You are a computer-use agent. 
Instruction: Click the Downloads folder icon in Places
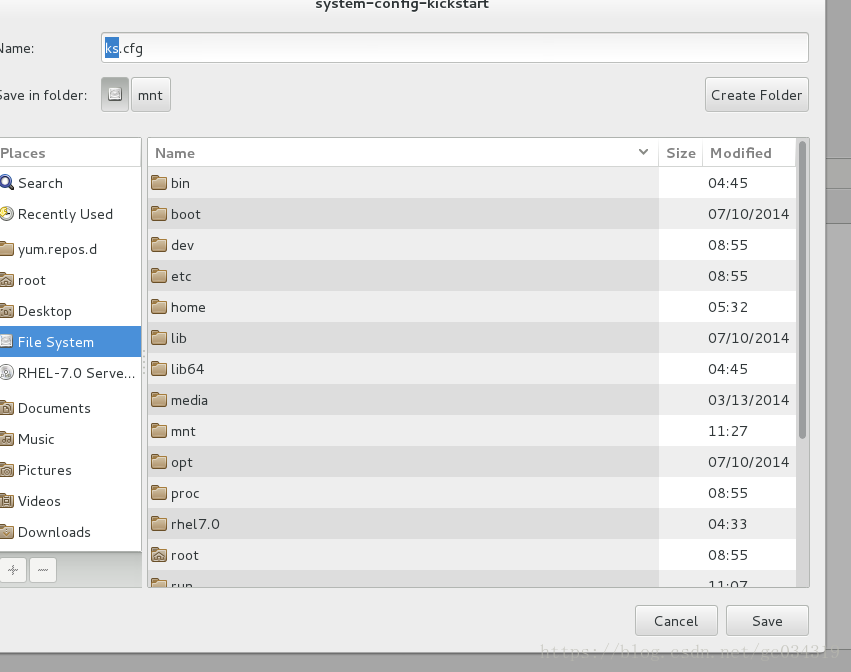[7, 531]
